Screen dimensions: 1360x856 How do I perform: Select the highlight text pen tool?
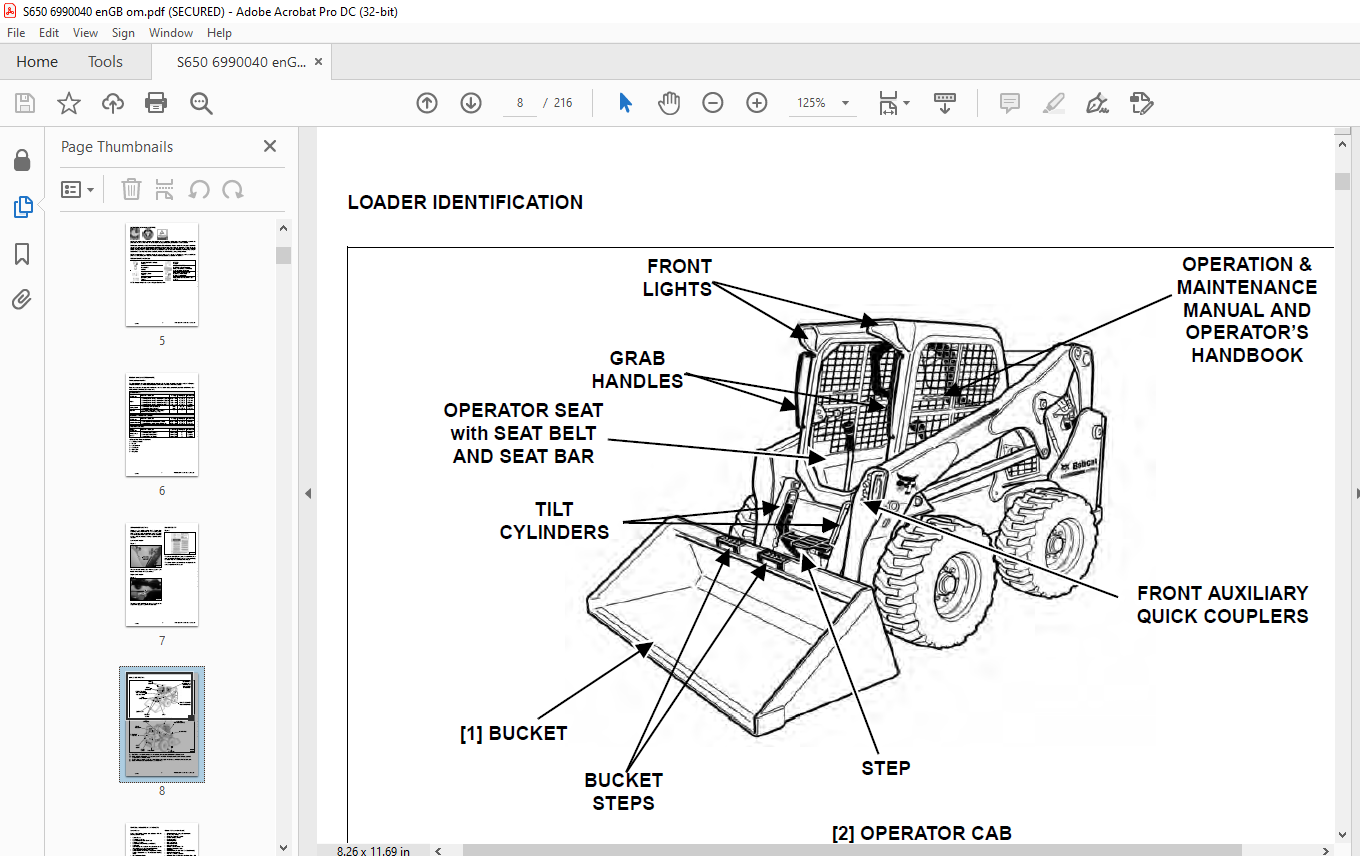[1054, 103]
